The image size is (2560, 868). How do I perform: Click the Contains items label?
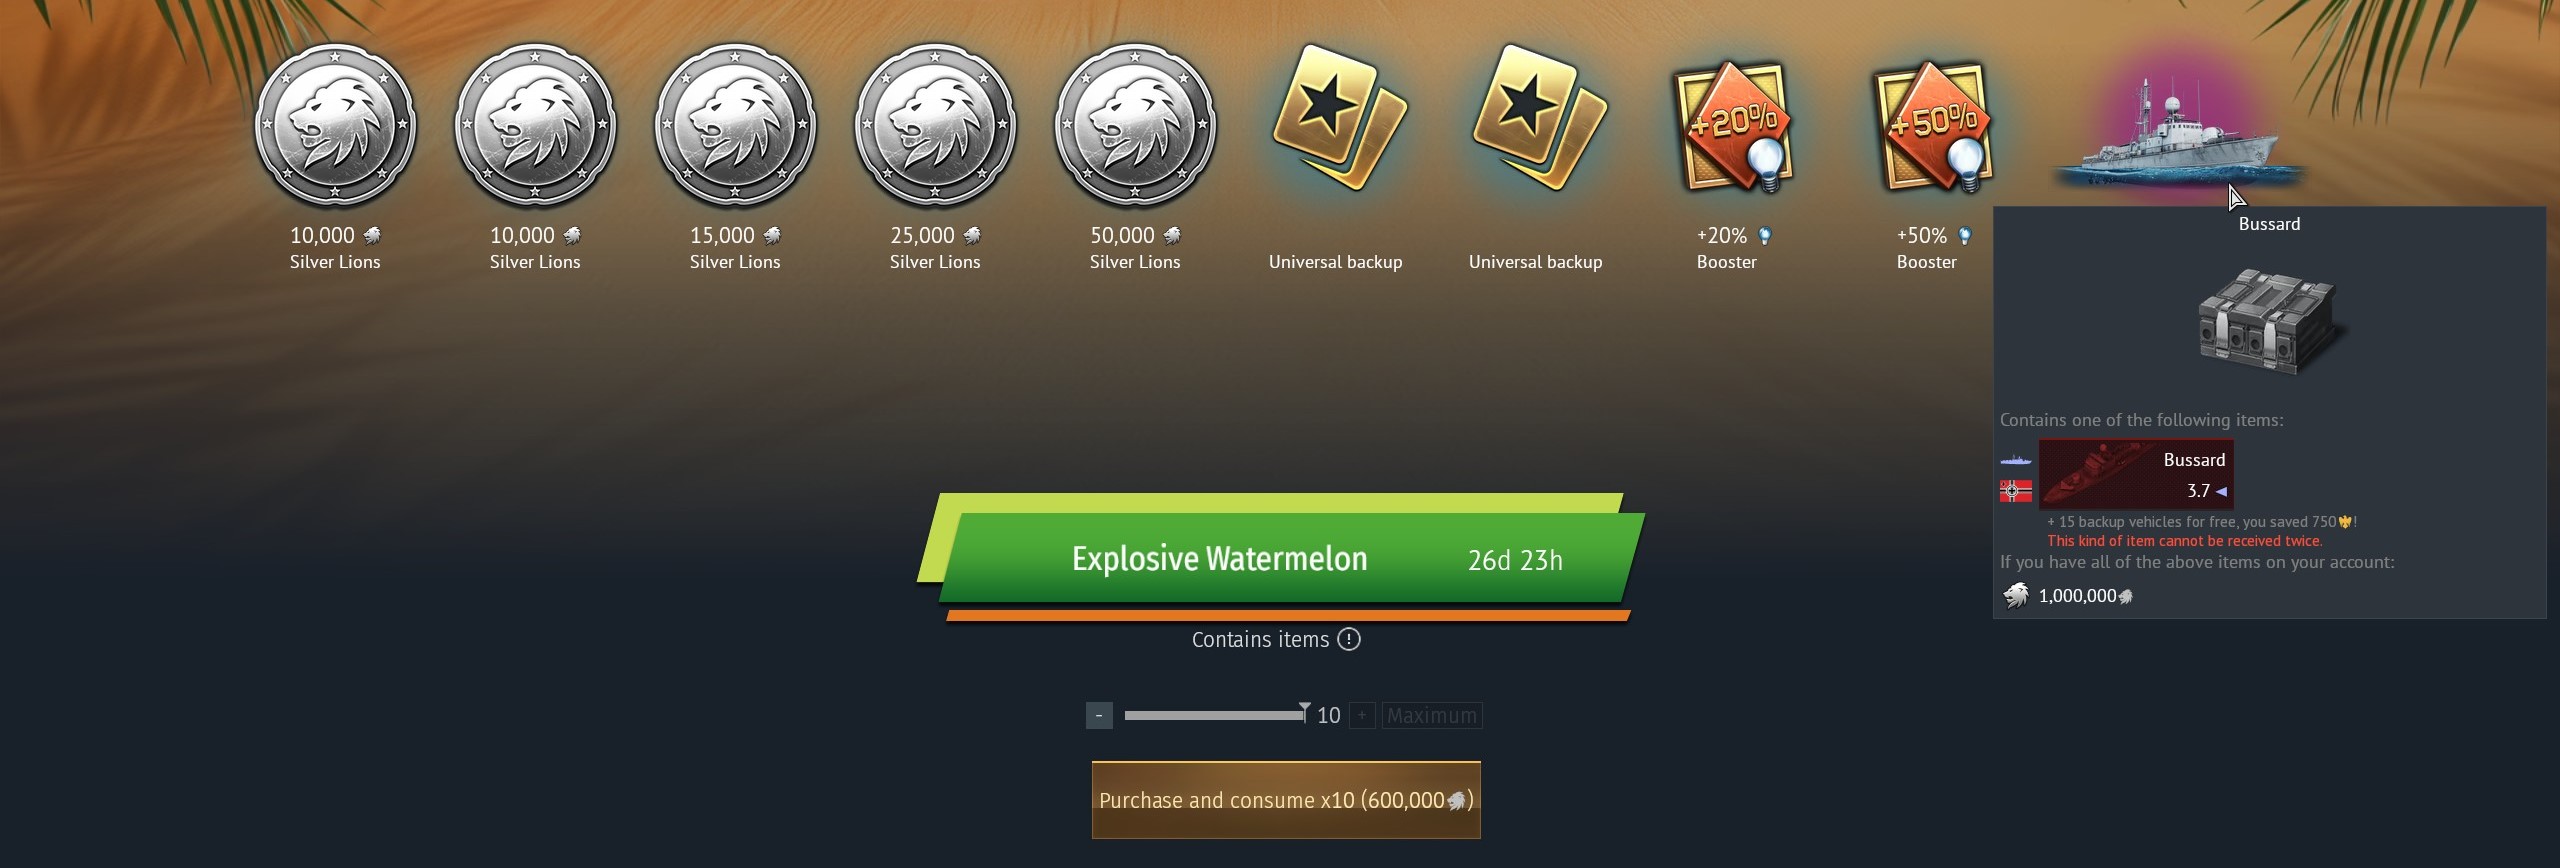[1260, 639]
